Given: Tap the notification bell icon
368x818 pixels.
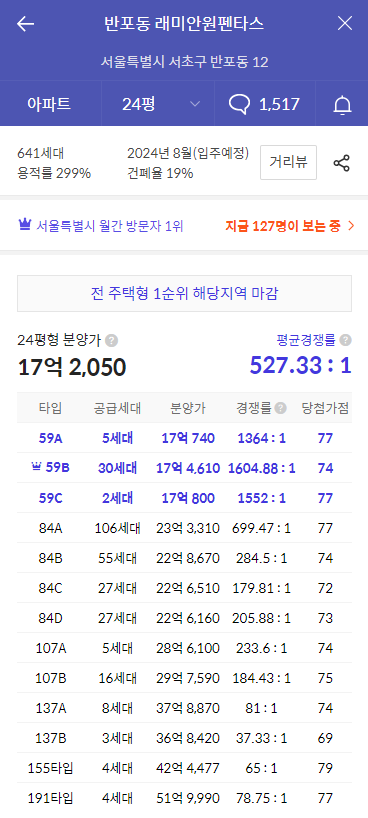Looking at the screenshot, I should 342,104.
